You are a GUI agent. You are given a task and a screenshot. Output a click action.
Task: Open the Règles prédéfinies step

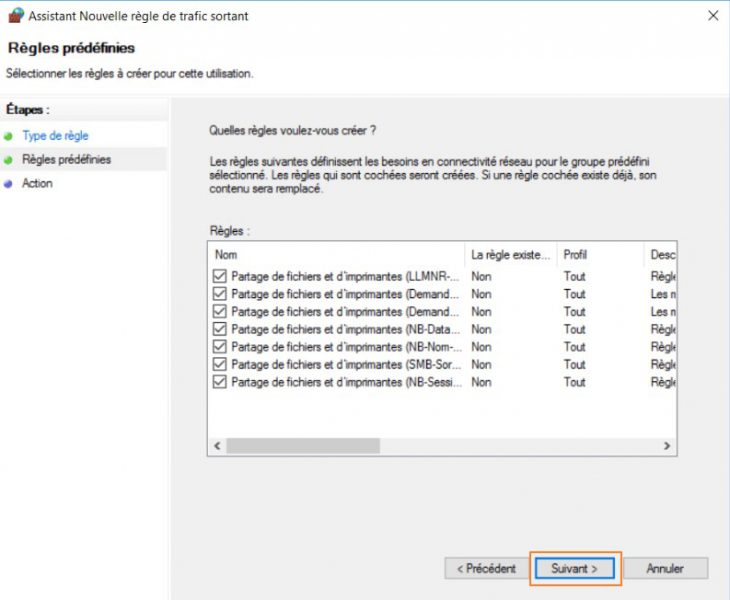point(67,160)
